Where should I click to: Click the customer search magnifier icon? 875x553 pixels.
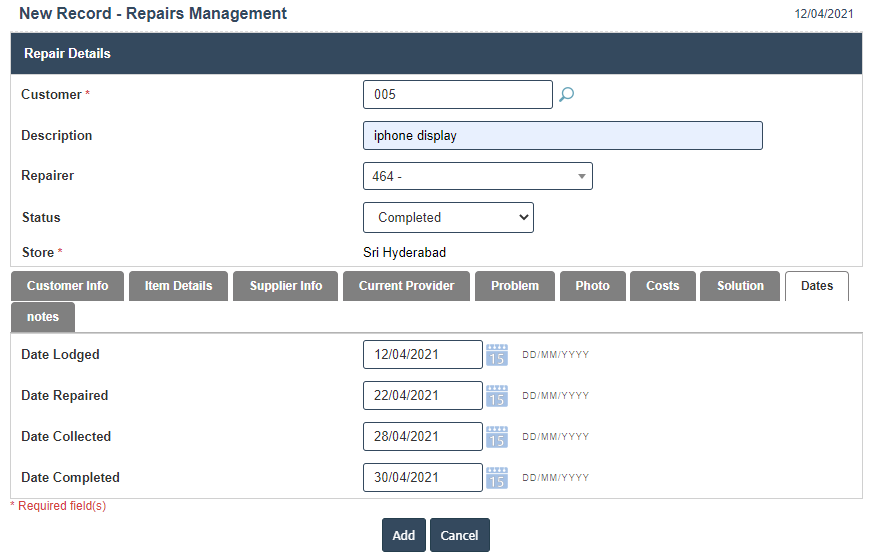coord(566,95)
